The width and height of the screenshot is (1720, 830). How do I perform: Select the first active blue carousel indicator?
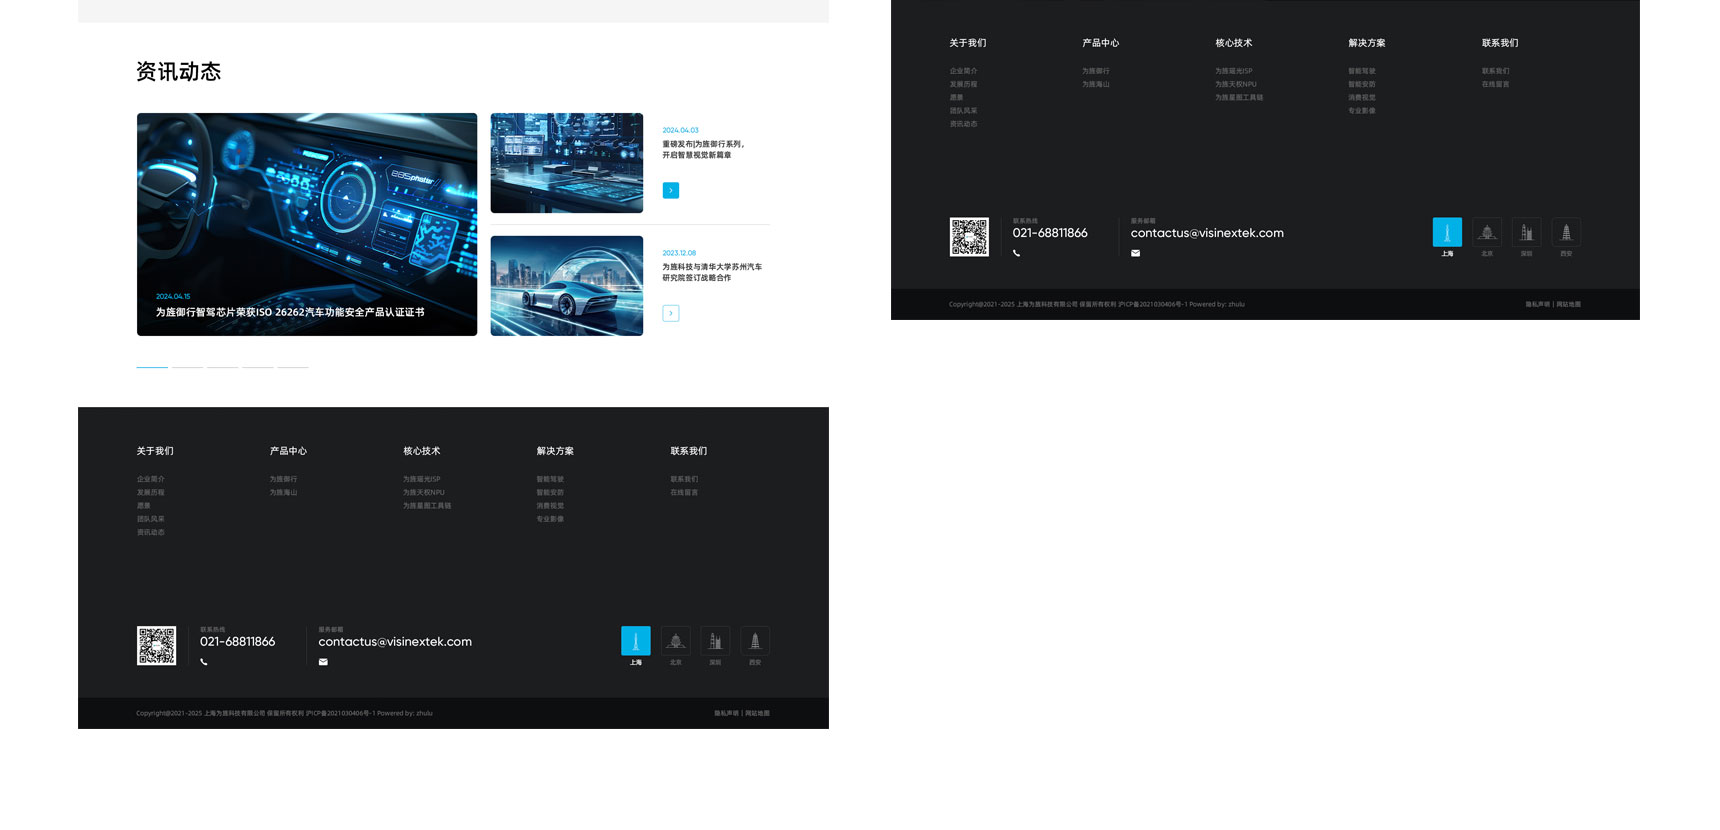pos(152,367)
